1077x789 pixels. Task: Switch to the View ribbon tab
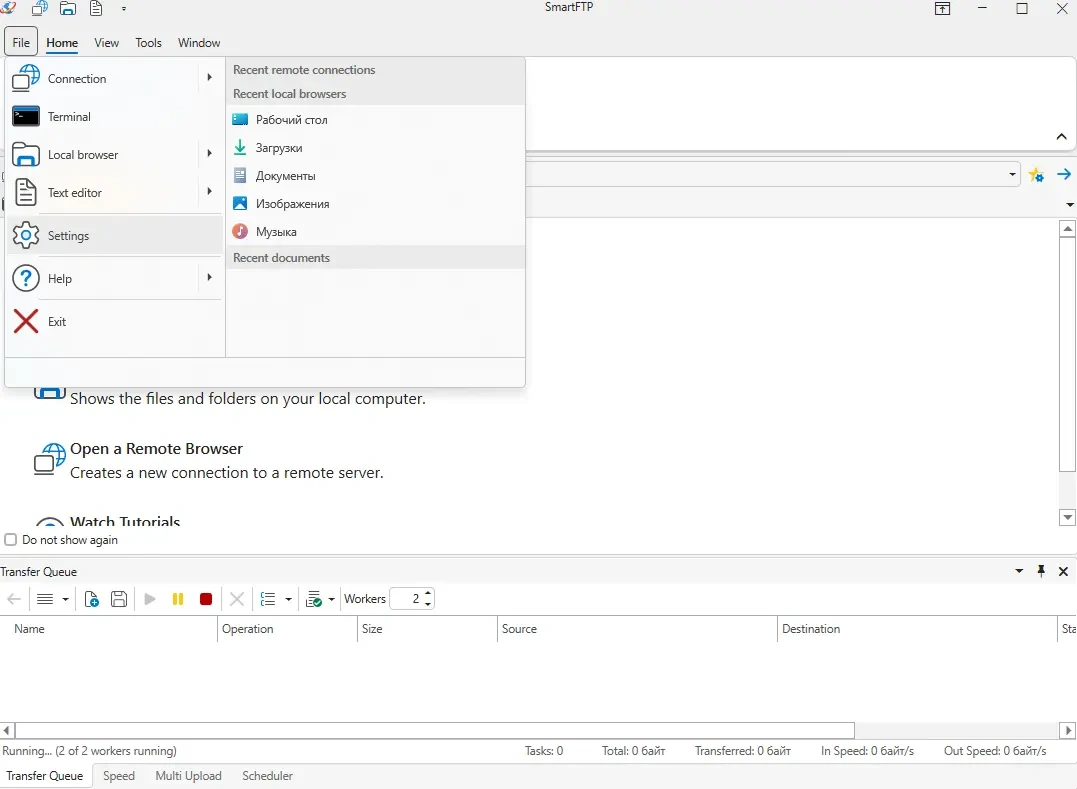[106, 43]
